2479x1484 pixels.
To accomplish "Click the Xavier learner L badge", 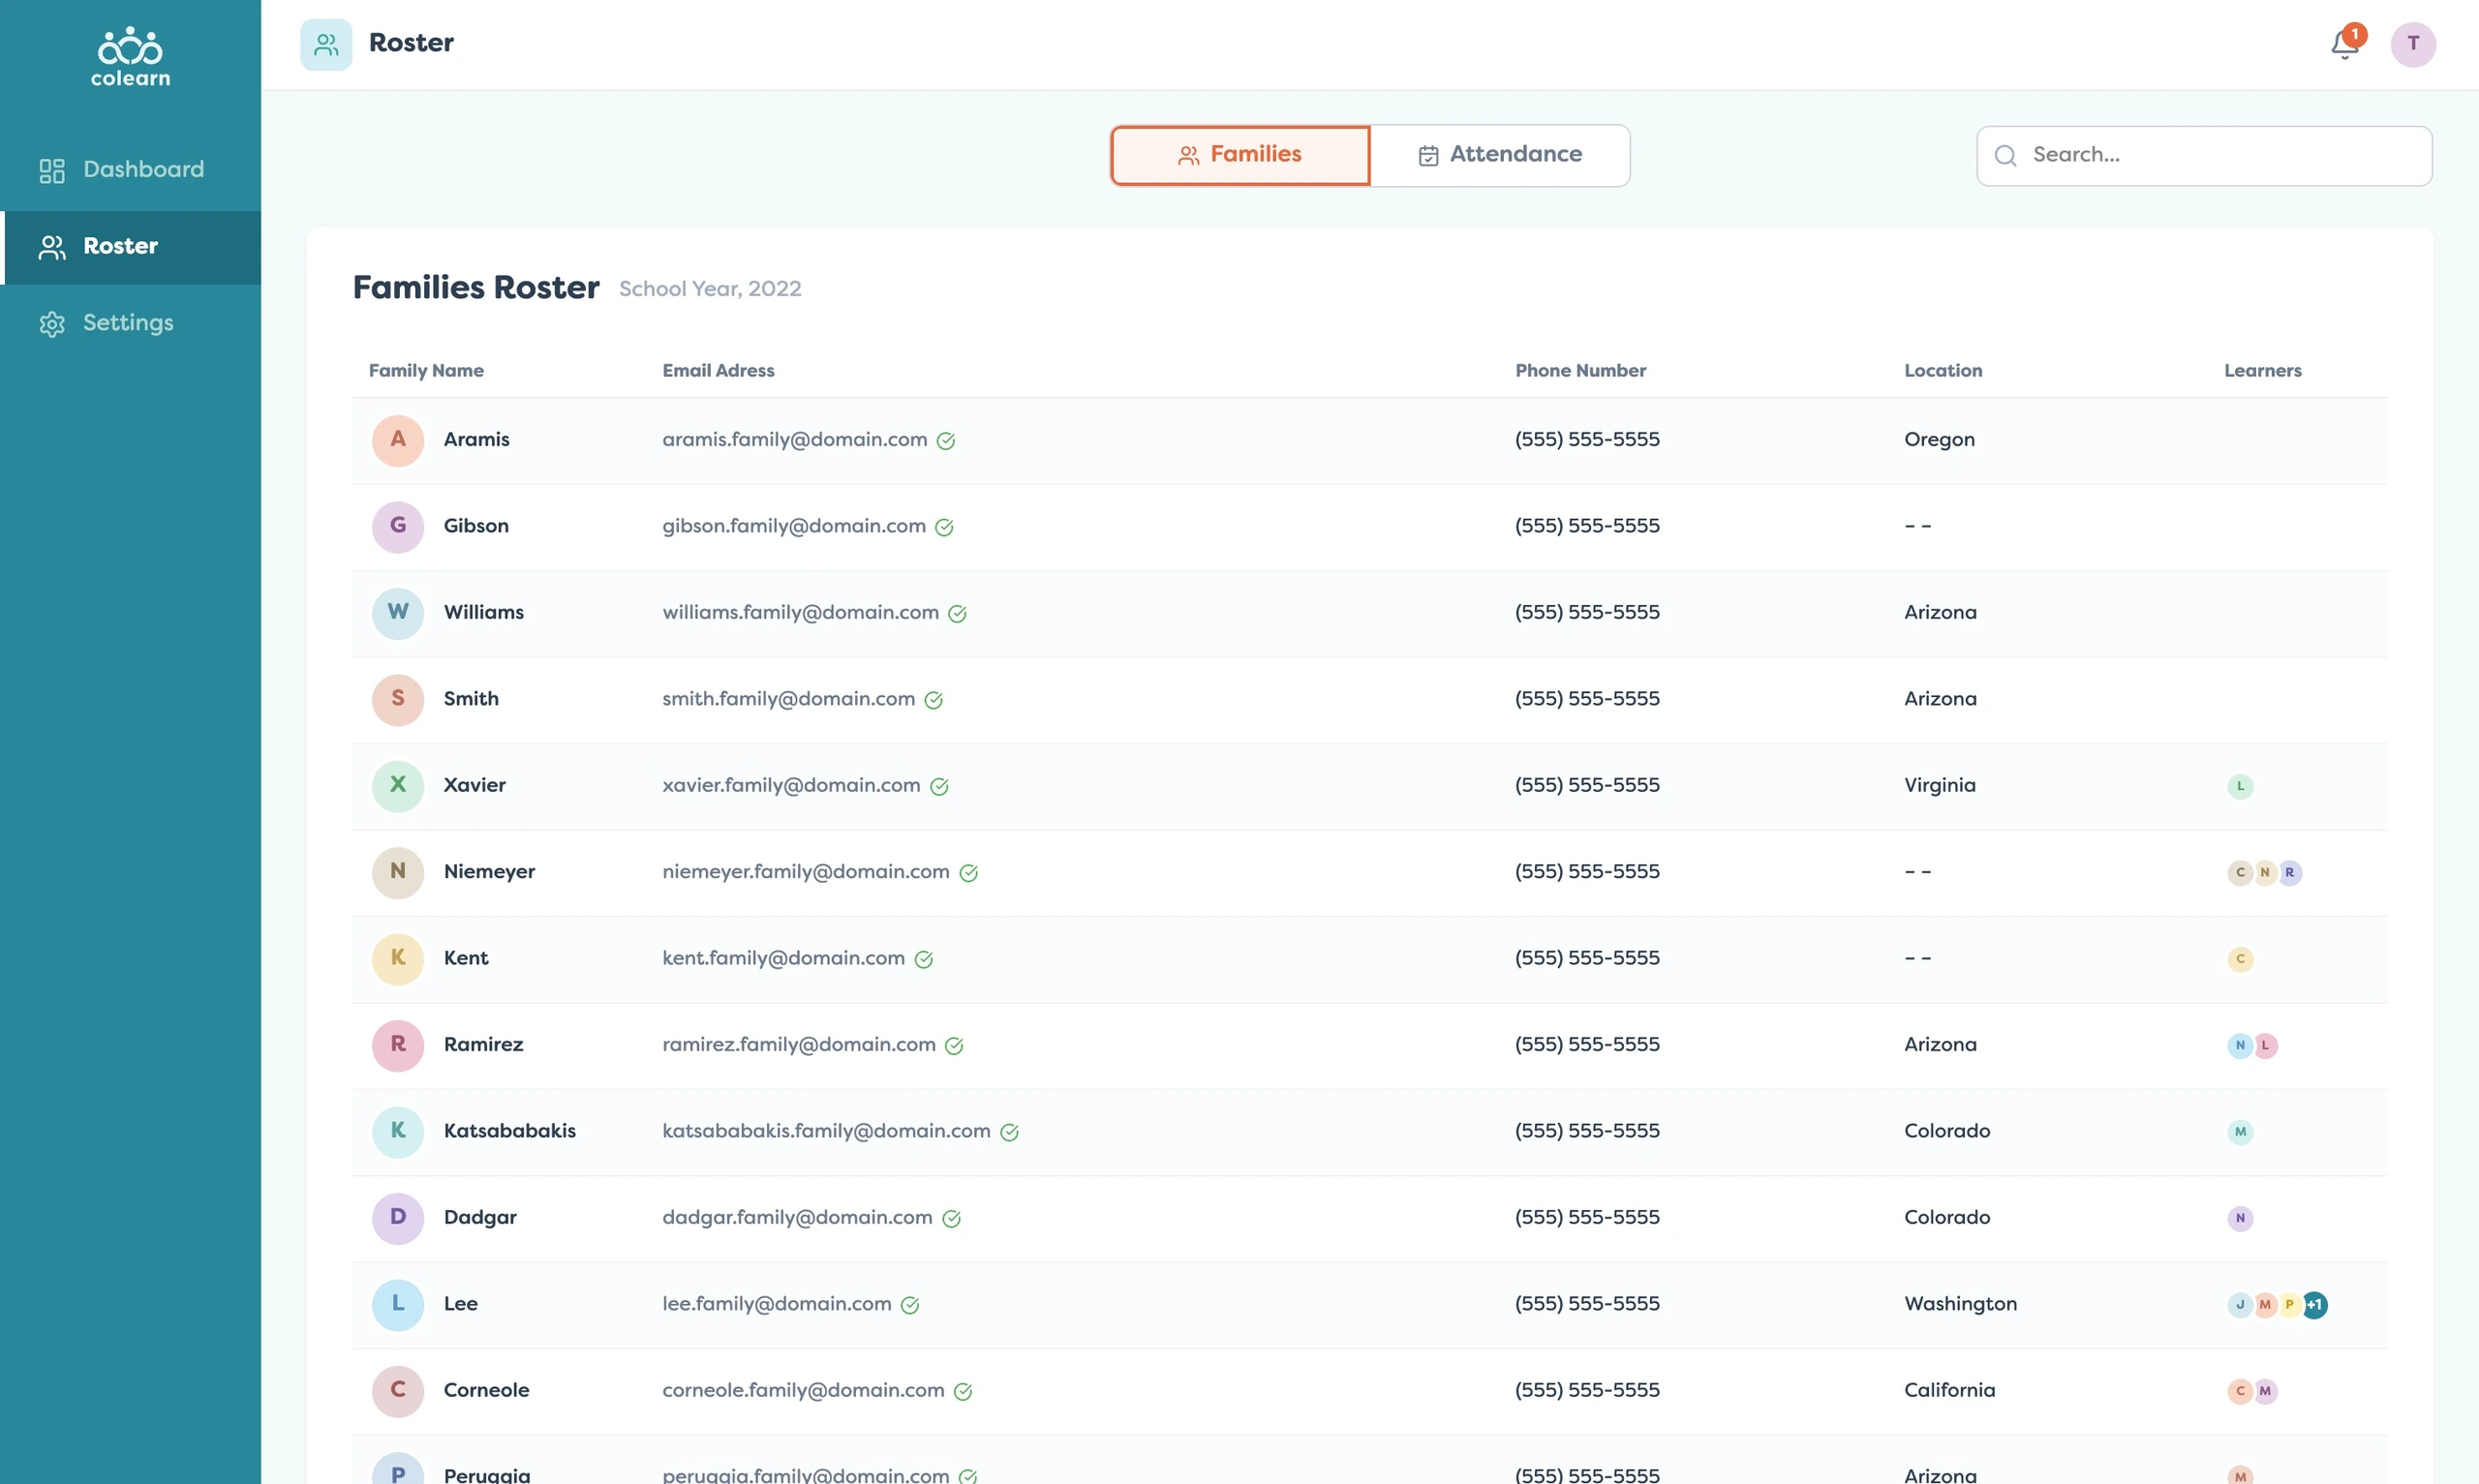I will tap(2240, 786).
